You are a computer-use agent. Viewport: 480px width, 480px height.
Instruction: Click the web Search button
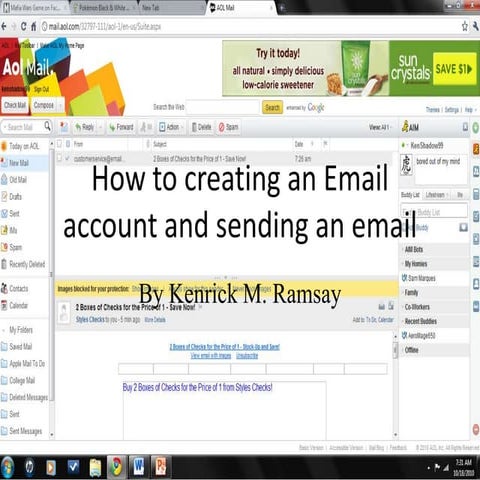(x=272, y=107)
